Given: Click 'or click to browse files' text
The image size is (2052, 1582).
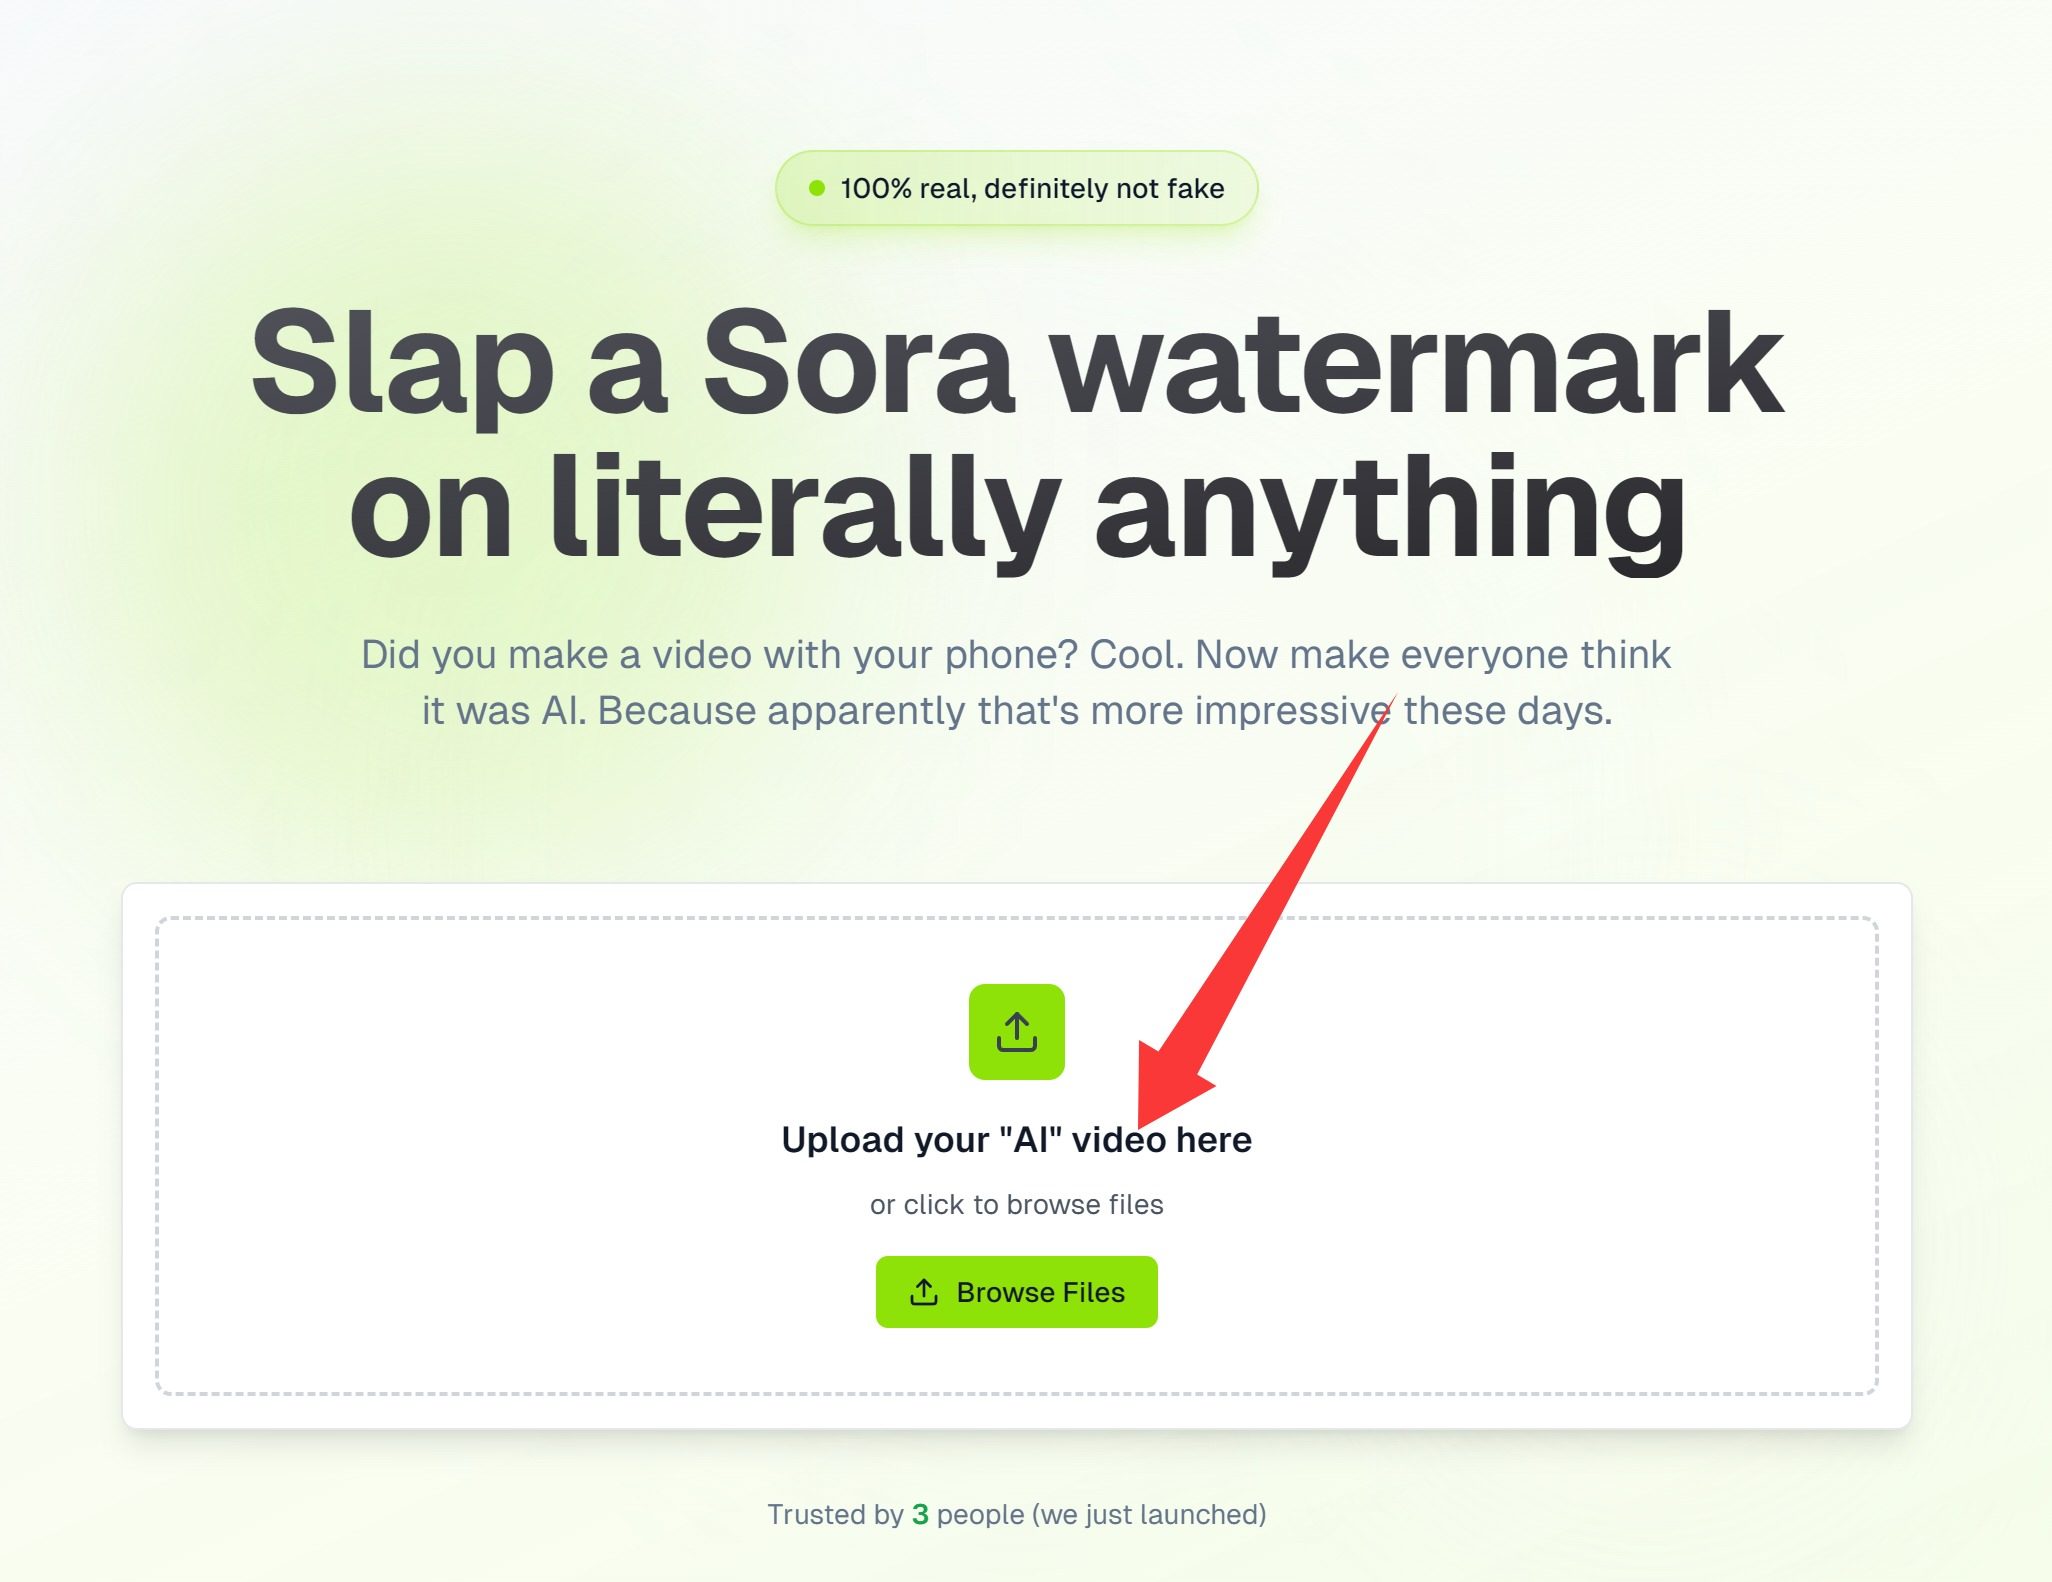Looking at the screenshot, I should (1016, 1204).
